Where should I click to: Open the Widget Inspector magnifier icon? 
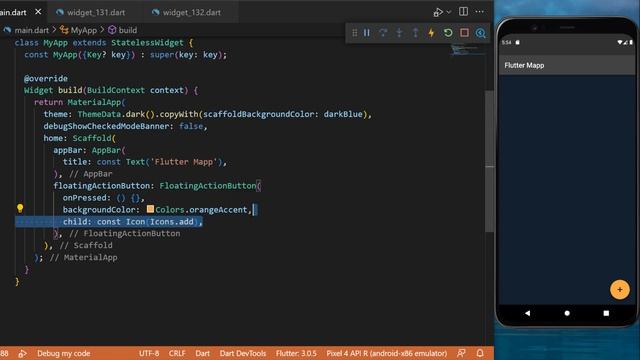click(x=481, y=33)
